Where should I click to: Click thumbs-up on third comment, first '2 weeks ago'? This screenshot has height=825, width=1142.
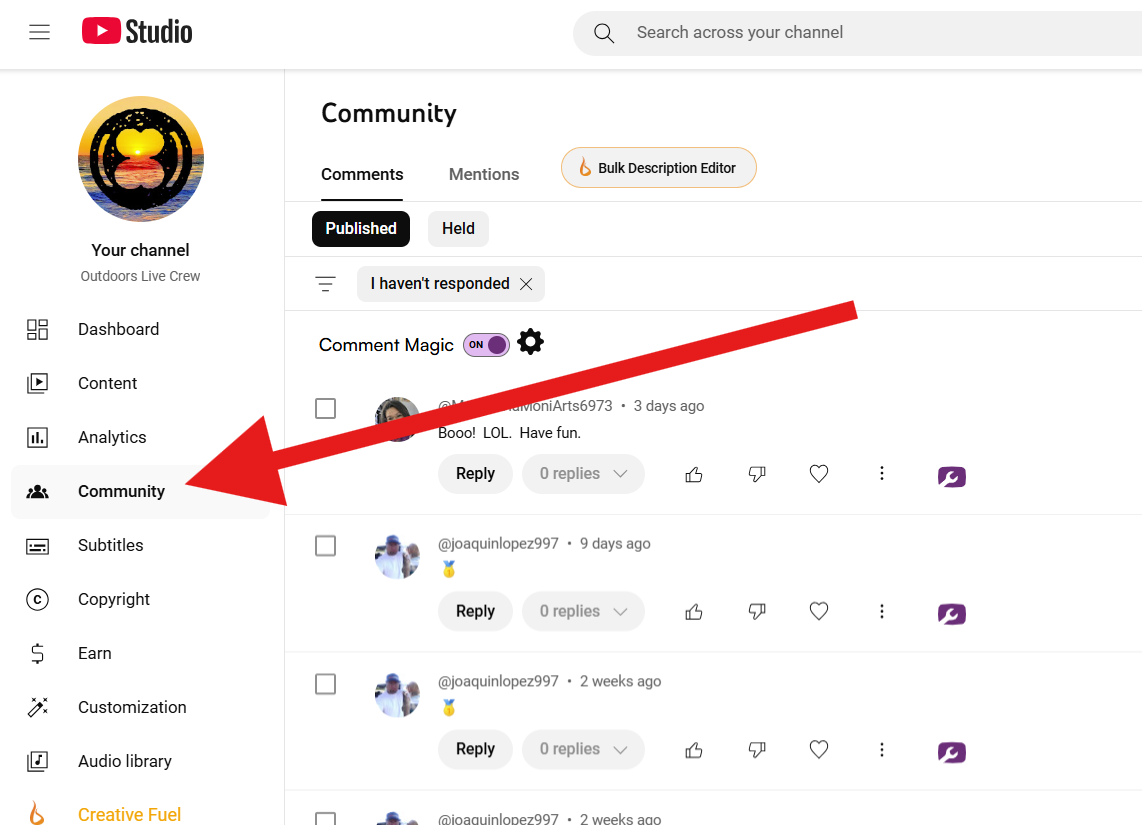tap(694, 750)
